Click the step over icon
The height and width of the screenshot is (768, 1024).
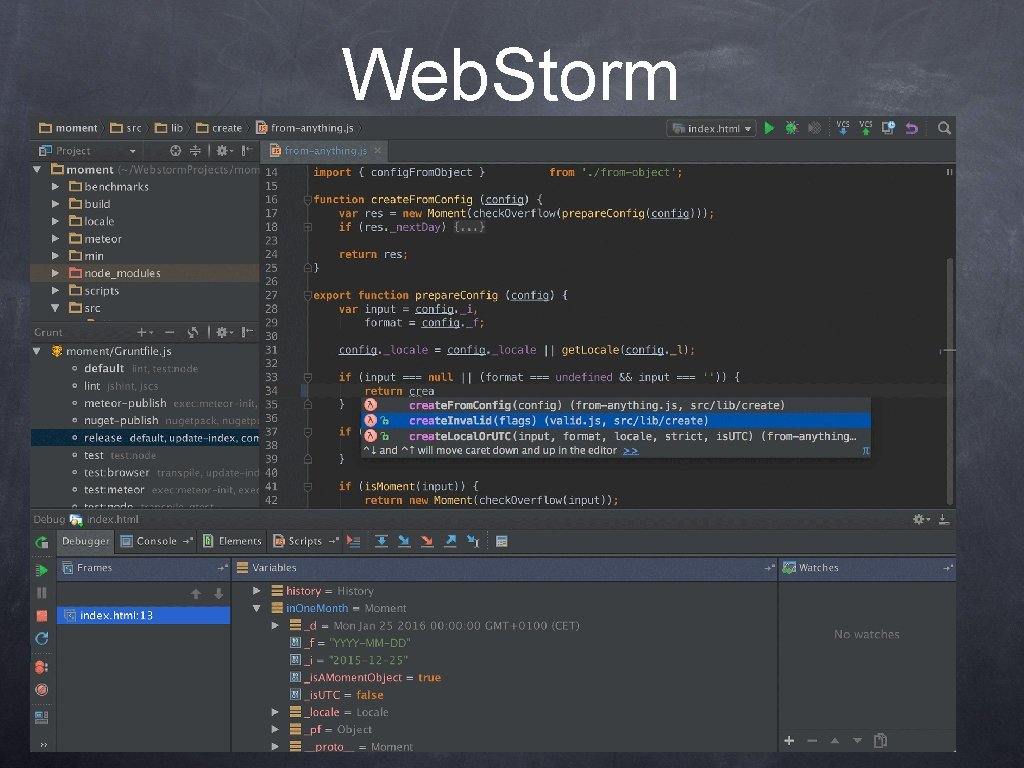coord(381,541)
